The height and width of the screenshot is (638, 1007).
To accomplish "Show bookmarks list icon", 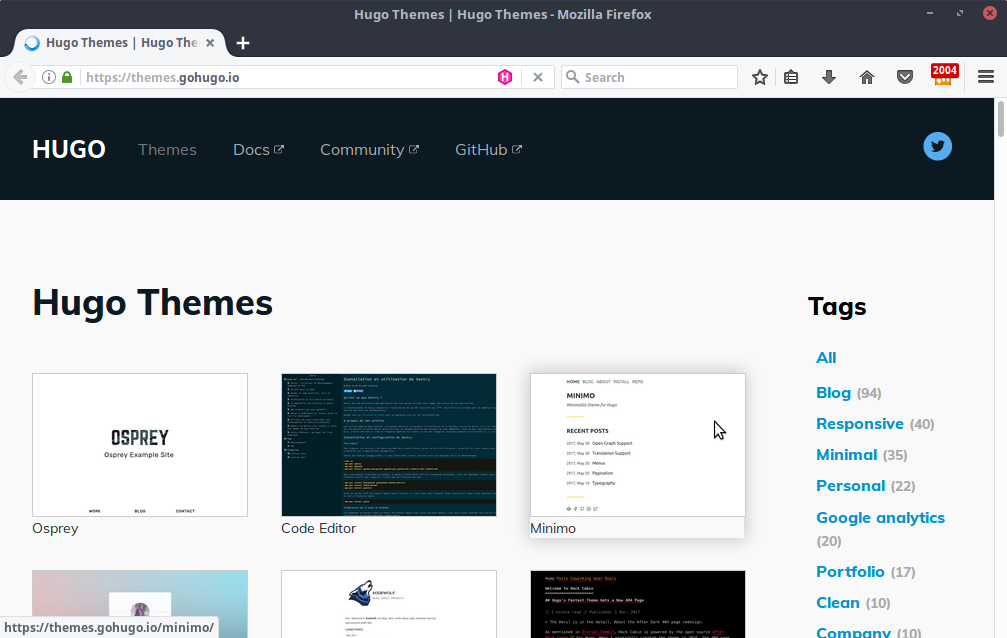I will (x=791, y=77).
